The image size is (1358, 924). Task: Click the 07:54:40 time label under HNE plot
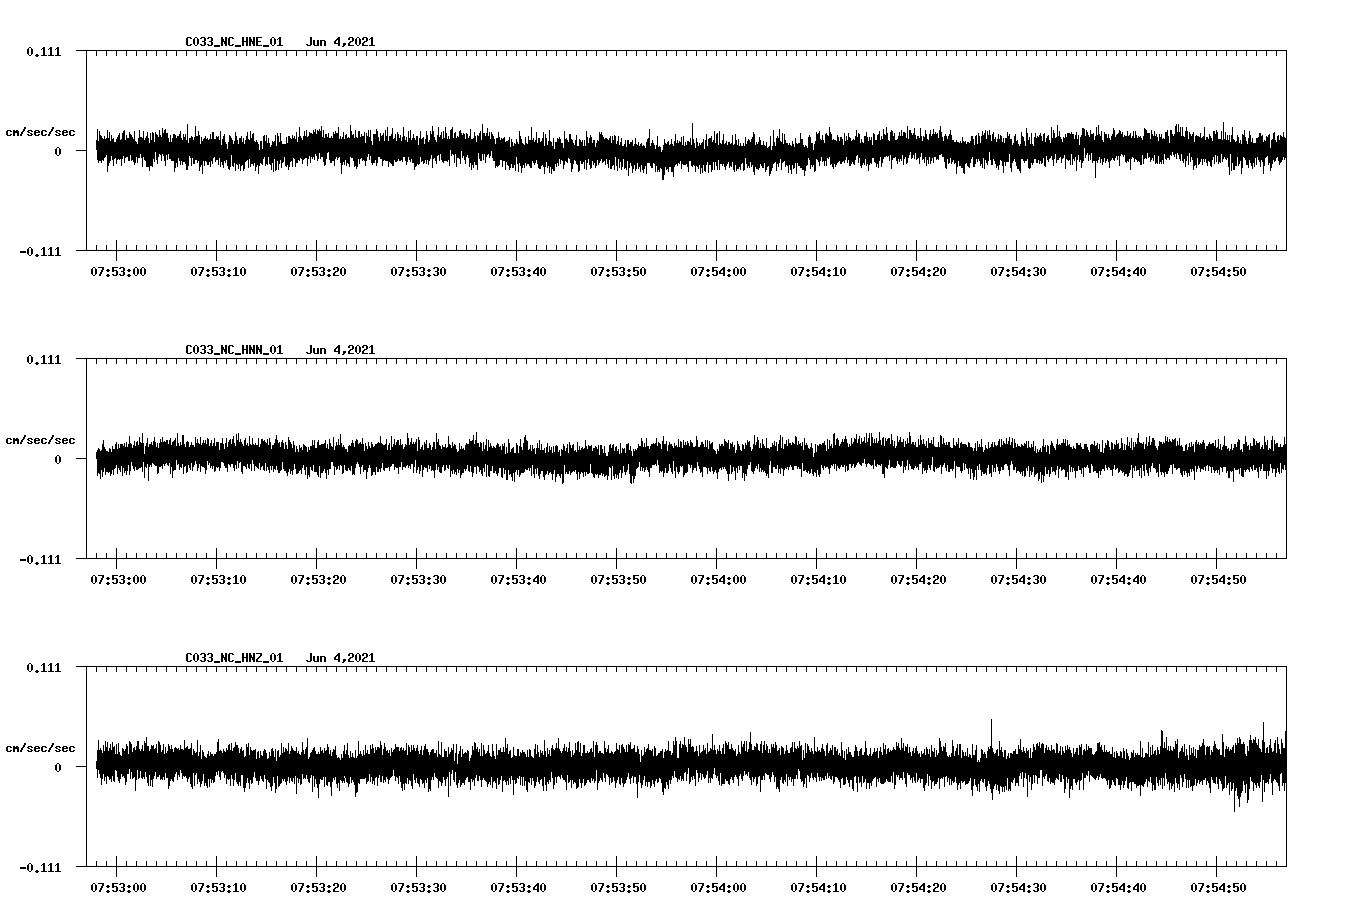pyautogui.click(x=1118, y=271)
